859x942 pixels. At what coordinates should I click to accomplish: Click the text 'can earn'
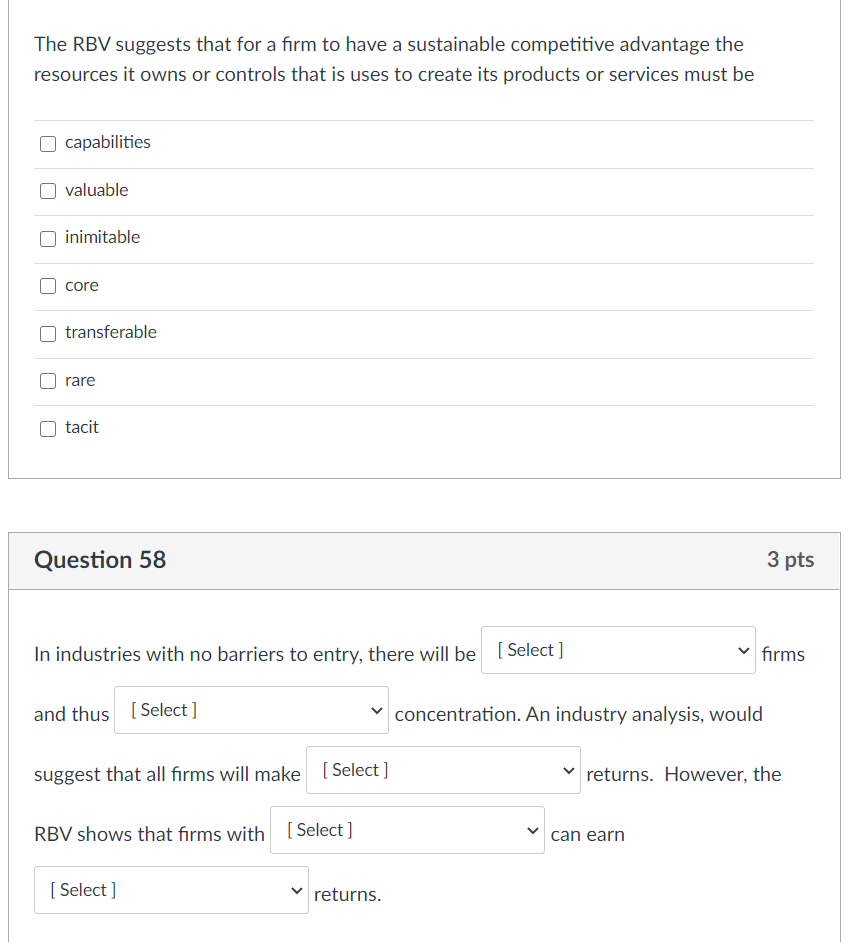[587, 835]
